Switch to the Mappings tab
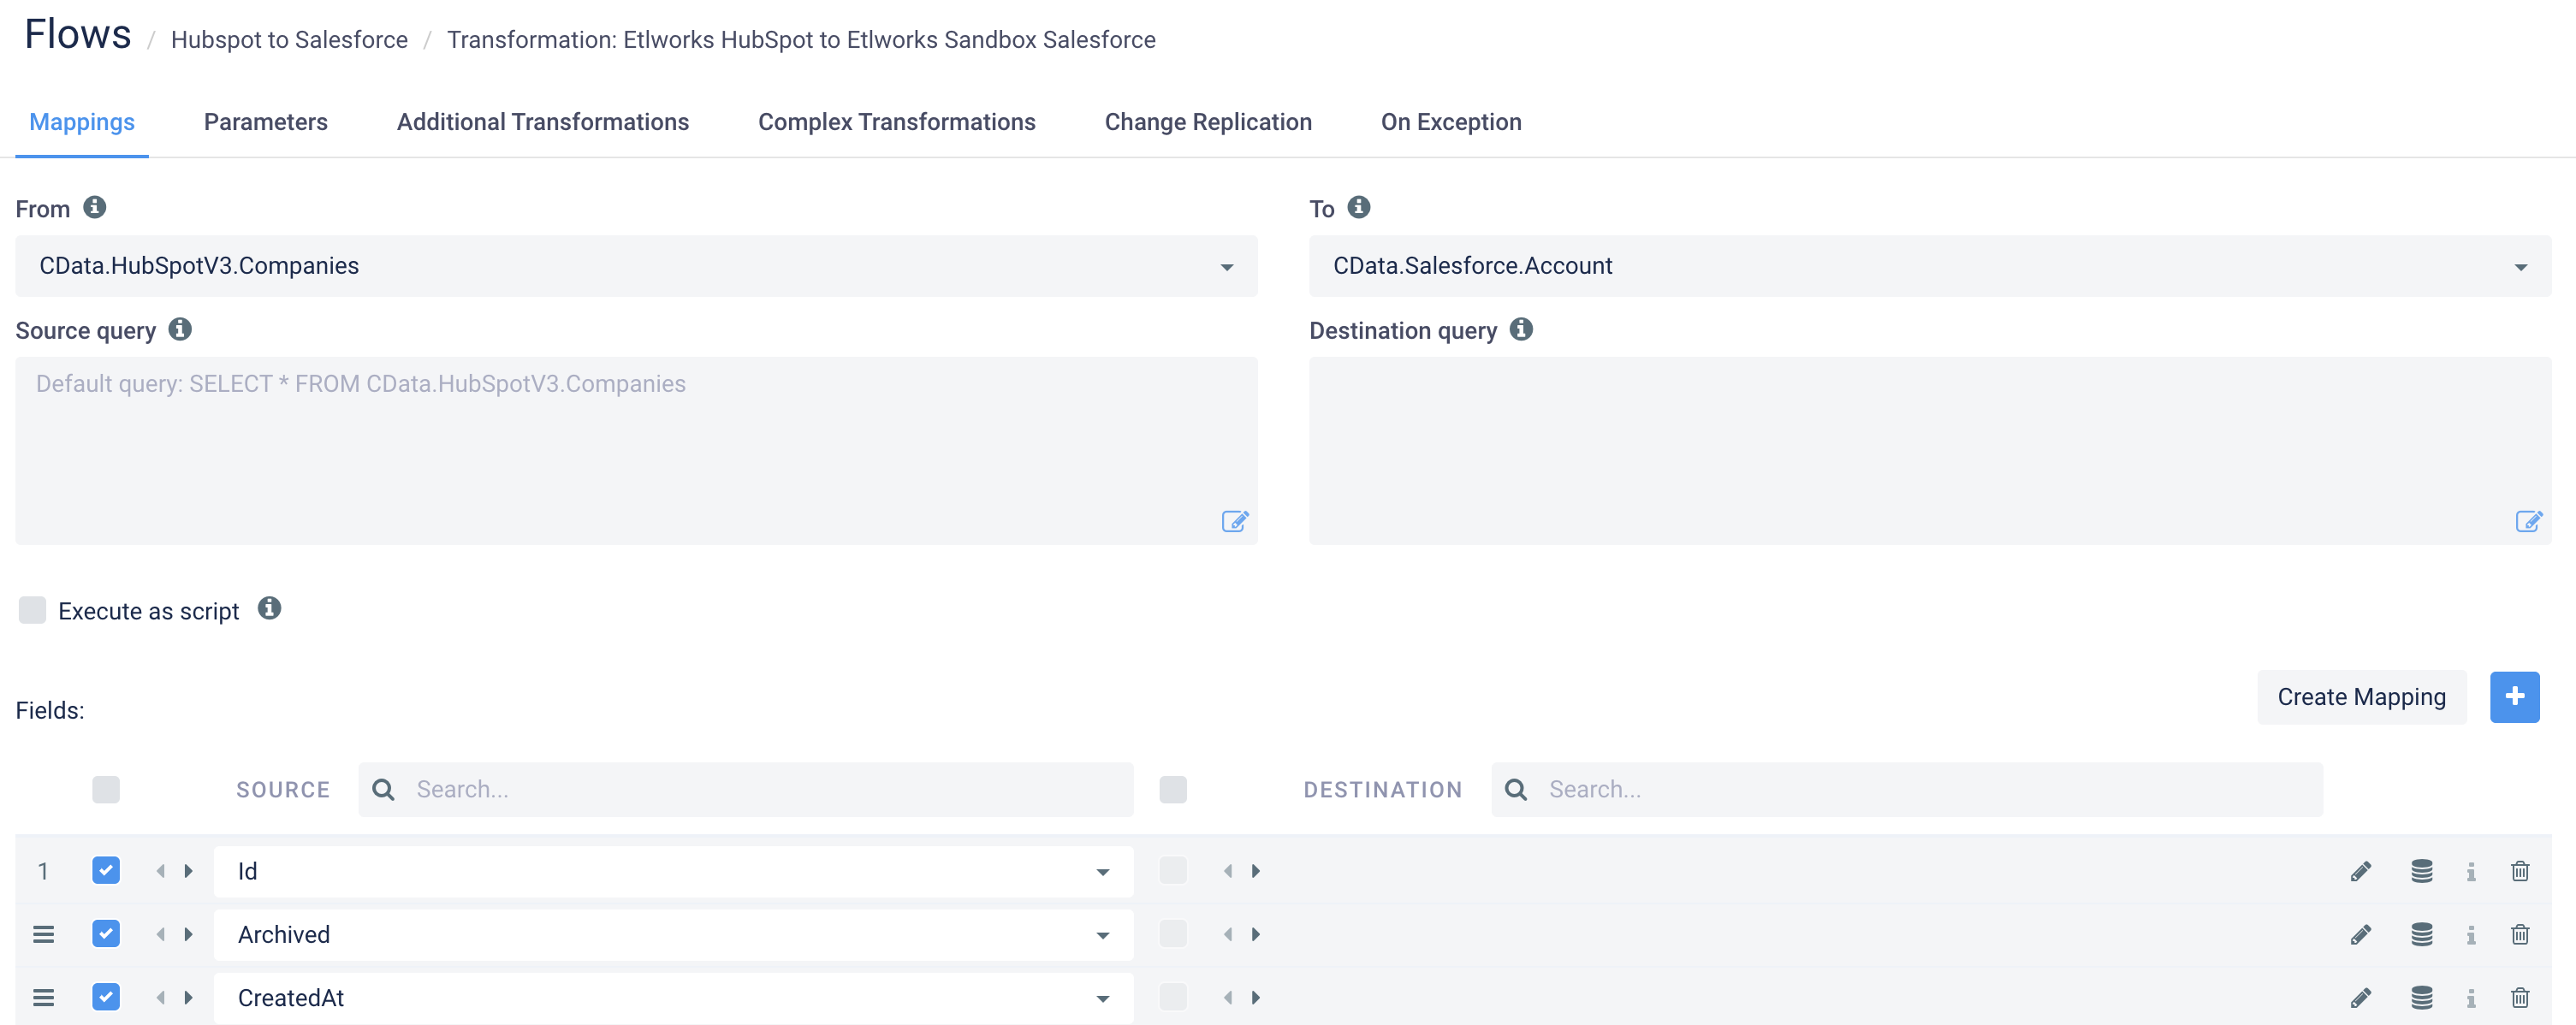Image resolution: width=2576 pixels, height=1025 pixels. pos(82,122)
